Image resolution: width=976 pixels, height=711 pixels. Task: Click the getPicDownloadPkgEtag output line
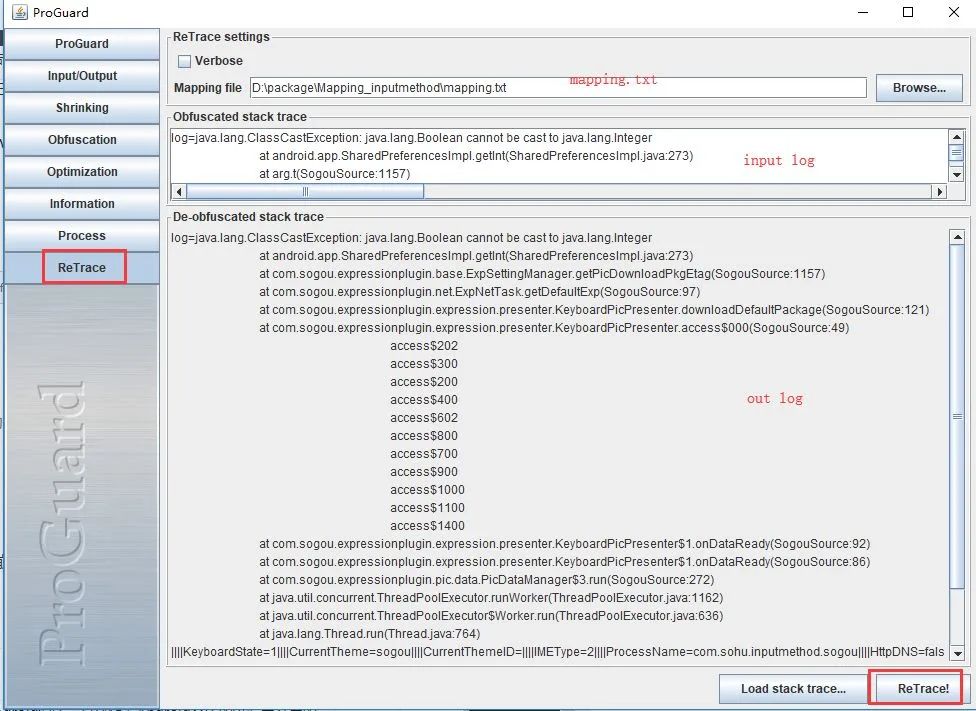click(542, 274)
